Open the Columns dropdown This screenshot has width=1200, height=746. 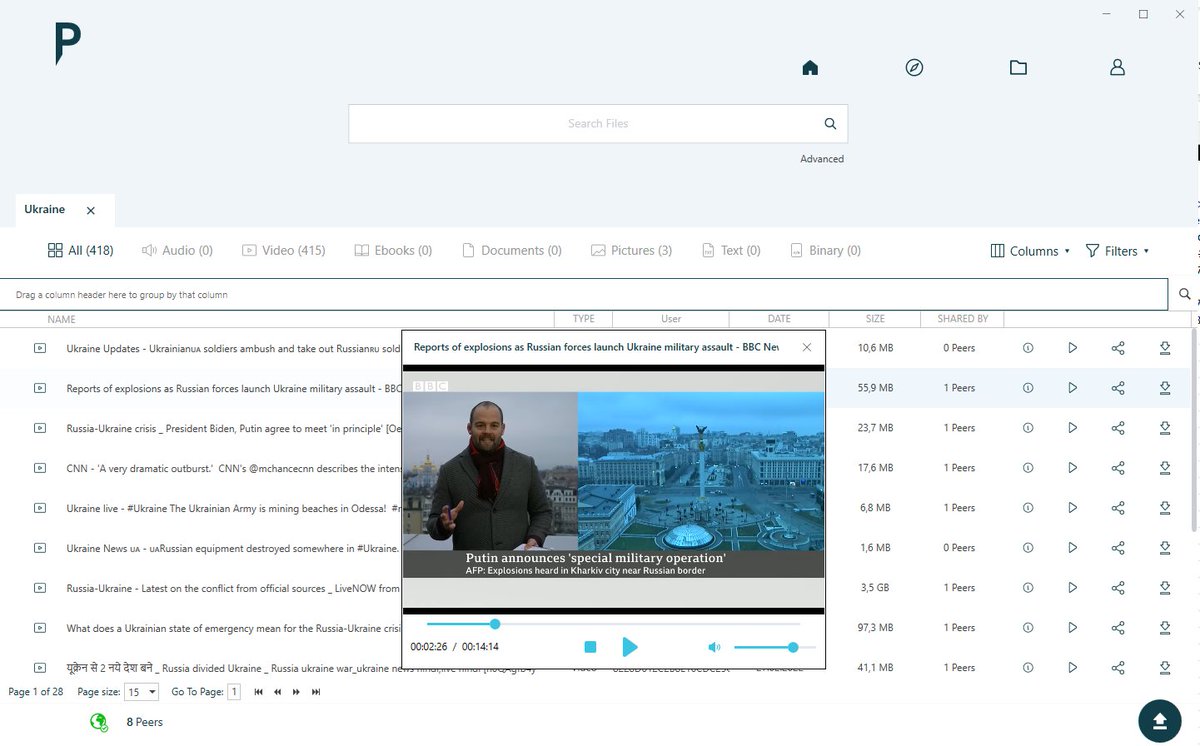pyautogui.click(x=1030, y=251)
